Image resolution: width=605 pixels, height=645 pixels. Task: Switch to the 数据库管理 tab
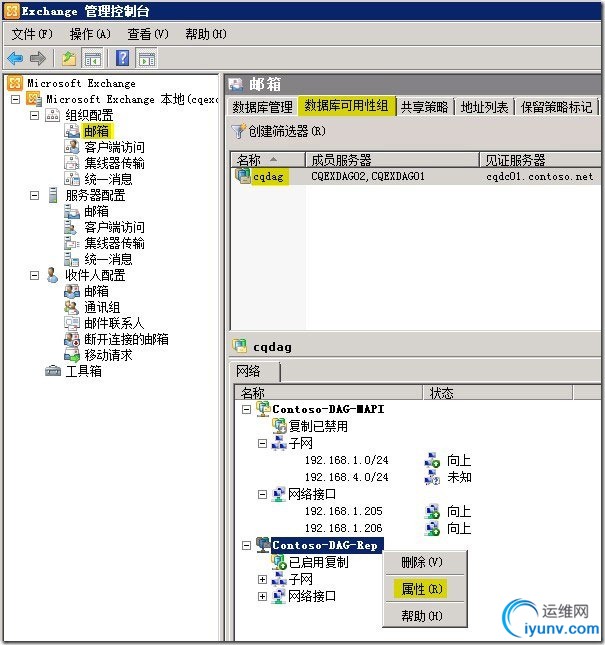[262, 107]
